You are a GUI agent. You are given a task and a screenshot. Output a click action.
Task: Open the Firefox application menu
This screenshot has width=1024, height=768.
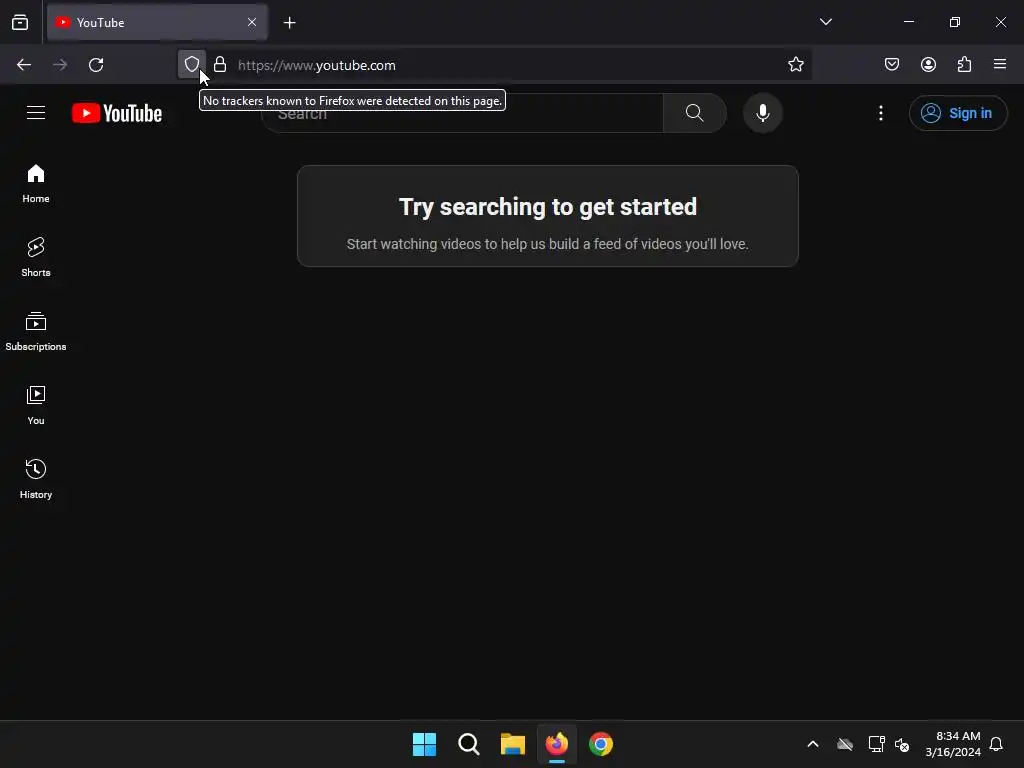click(1000, 65)
